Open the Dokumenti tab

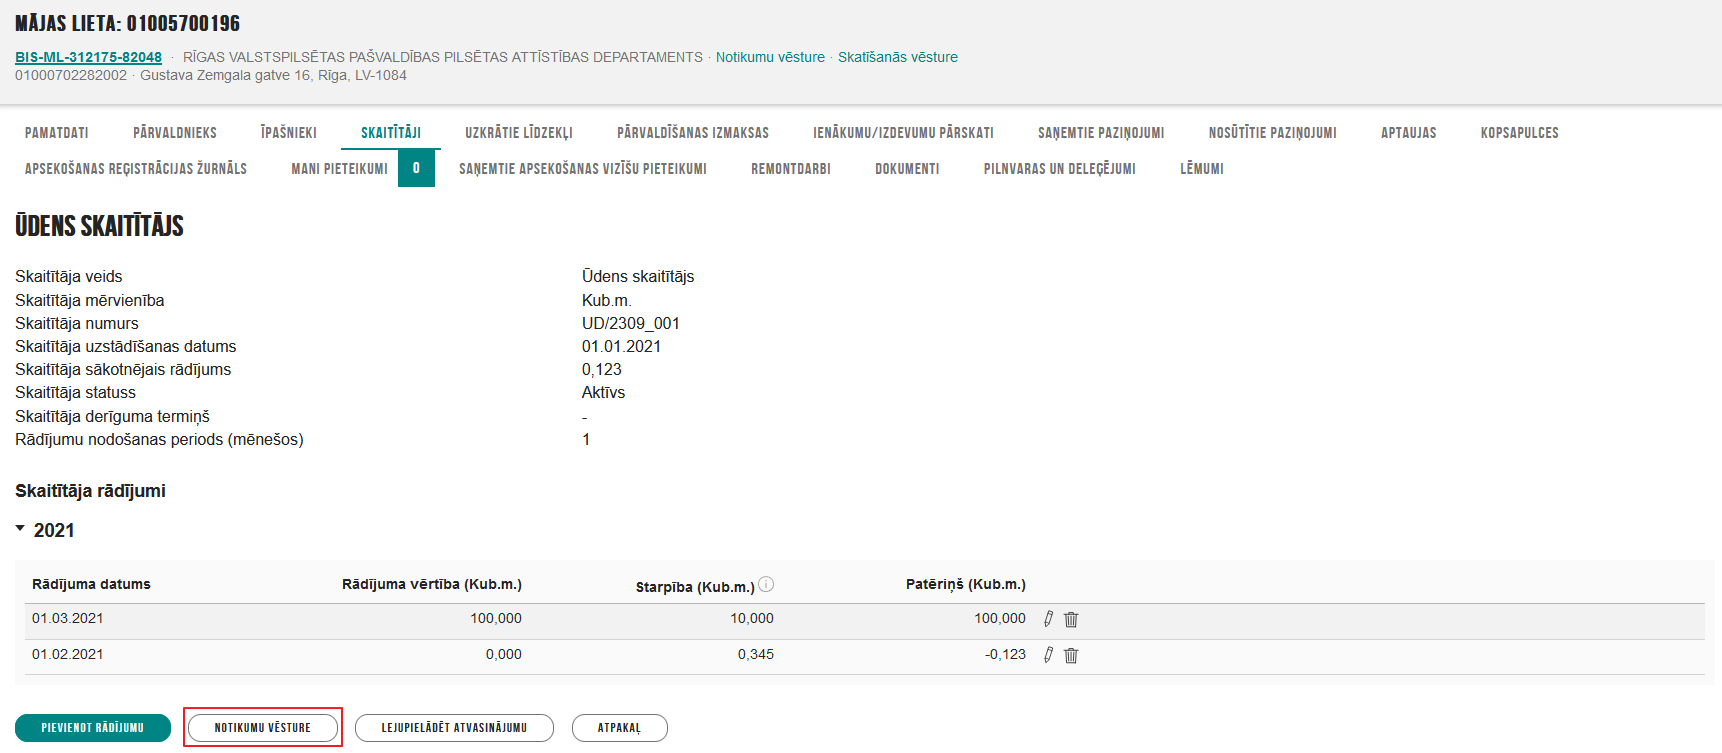(x=907, y=168)
